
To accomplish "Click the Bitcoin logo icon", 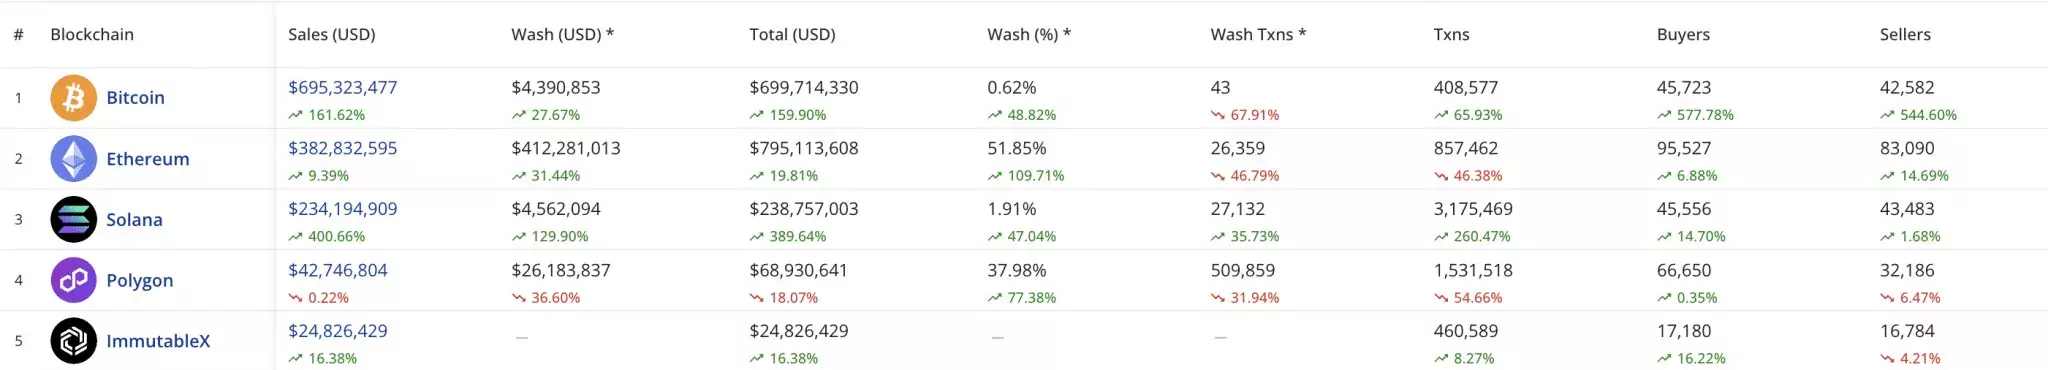I will (74, 98).
